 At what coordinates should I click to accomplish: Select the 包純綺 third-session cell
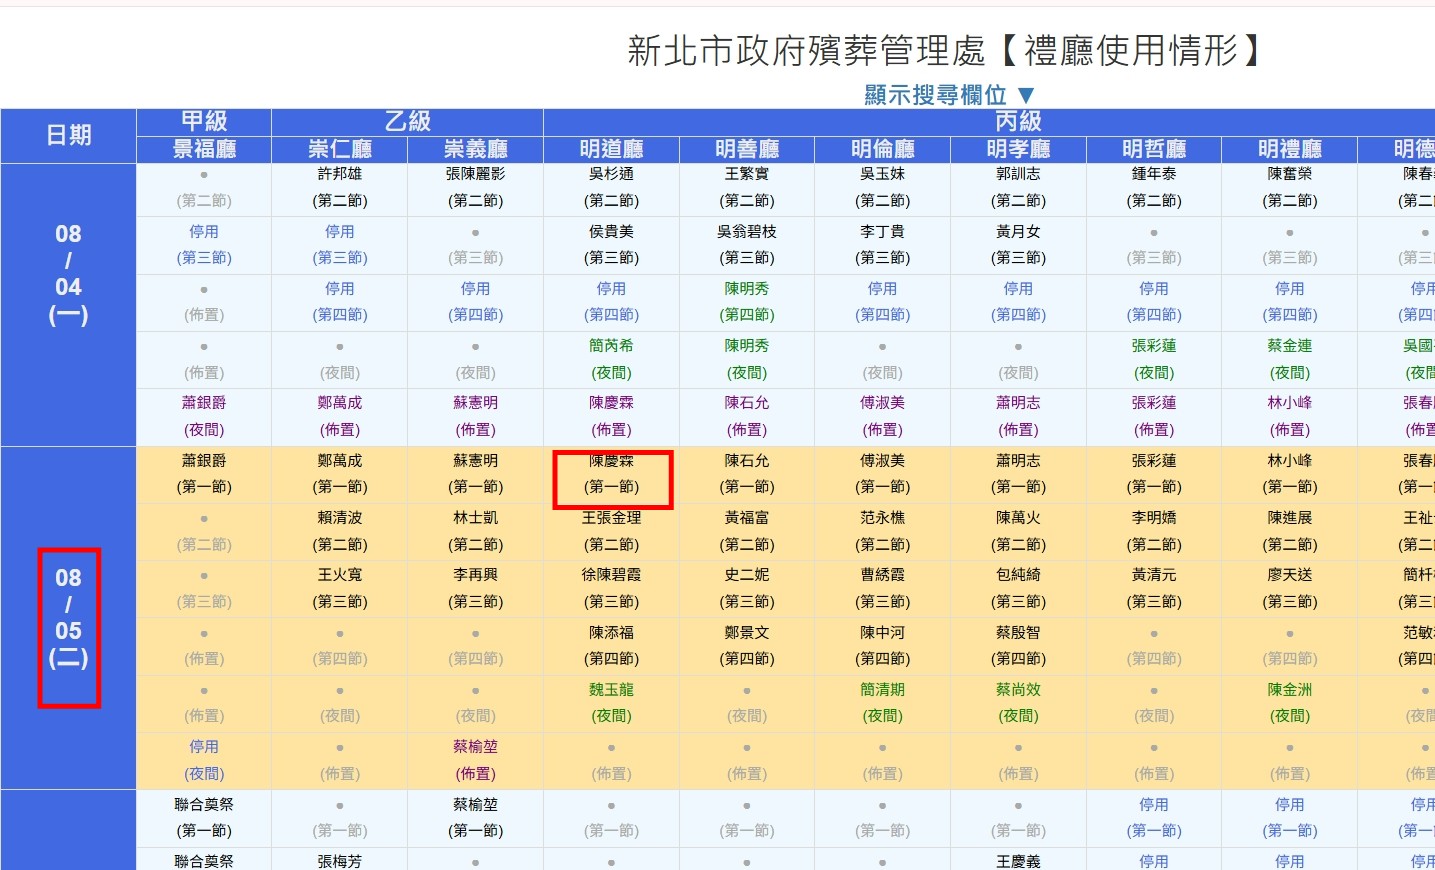1018,588
